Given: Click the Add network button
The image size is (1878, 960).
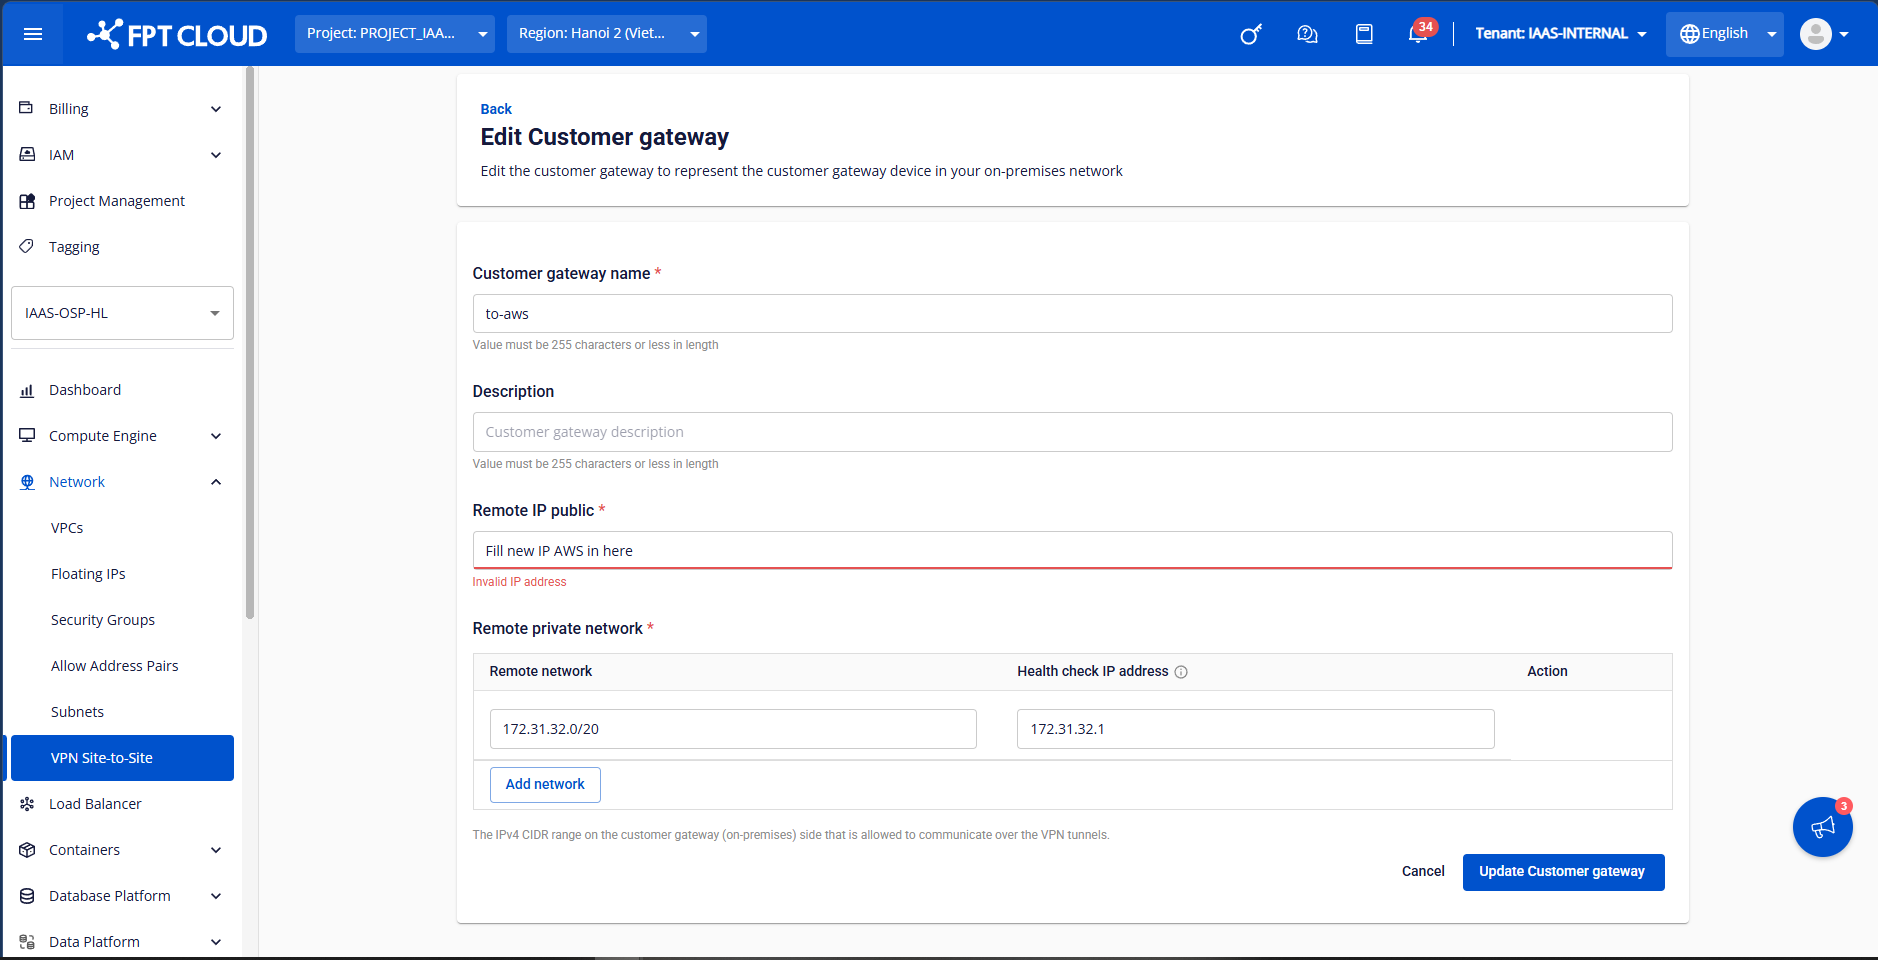Looking at the screenshot, I should [545, 785].
